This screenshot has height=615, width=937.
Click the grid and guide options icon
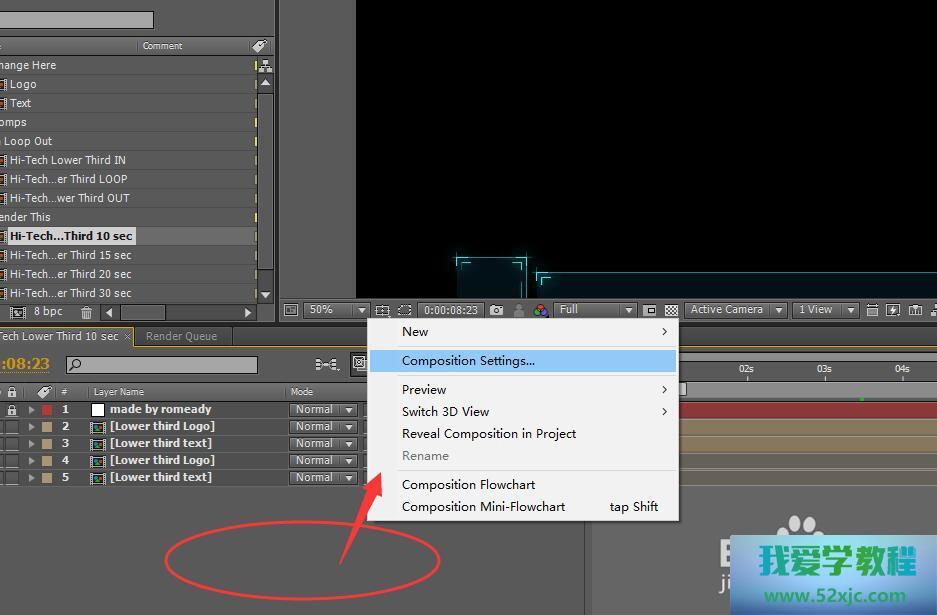click(x=383, y=311)
